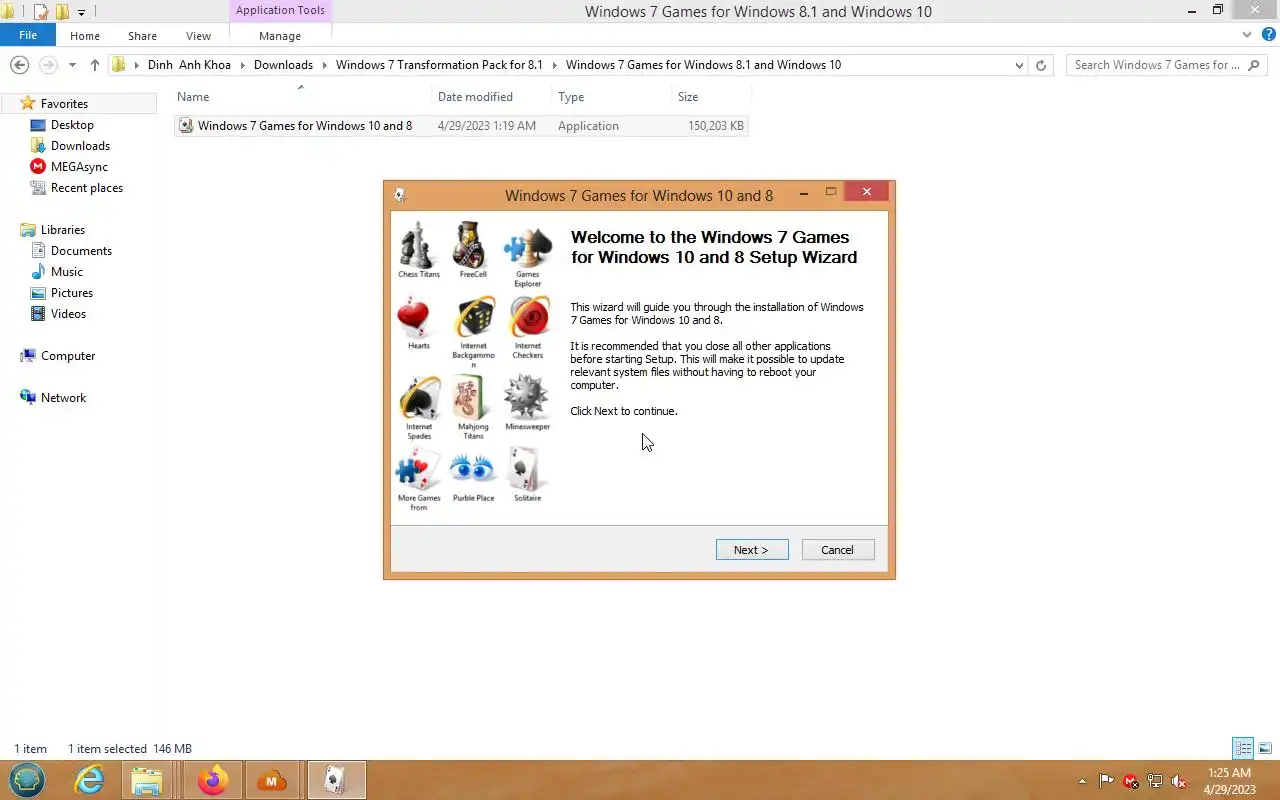
Task: Launch Internet Explorer from taskbar
Action: tap(90, 780)
